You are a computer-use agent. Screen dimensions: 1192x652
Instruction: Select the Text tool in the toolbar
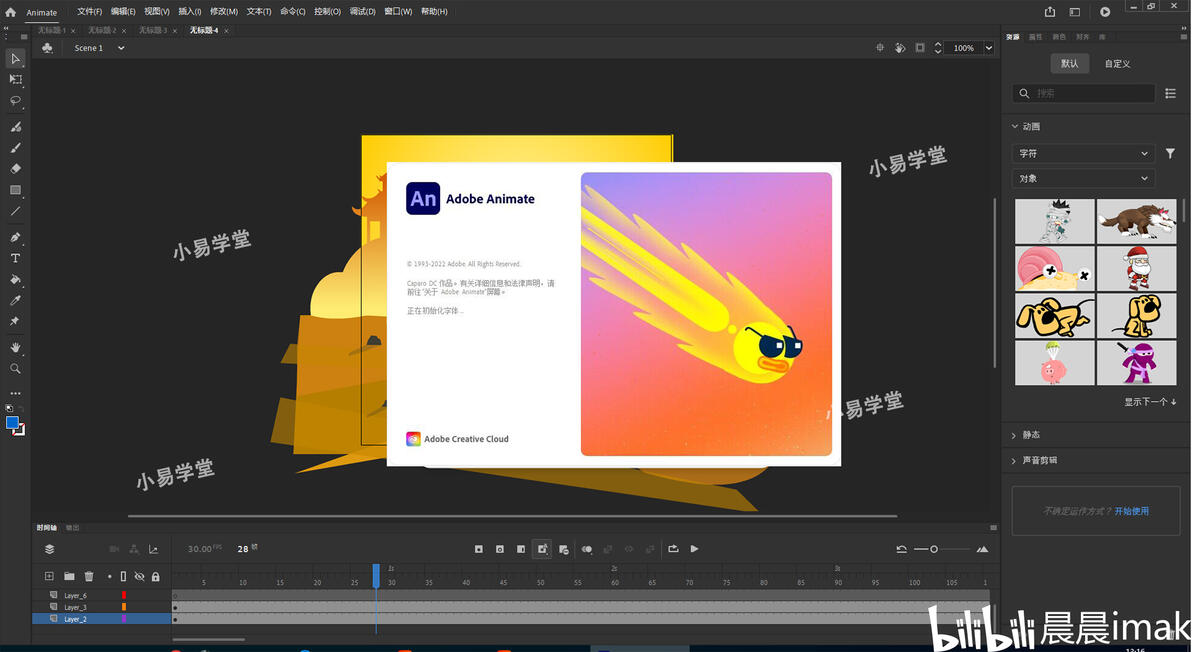point(15,258)
